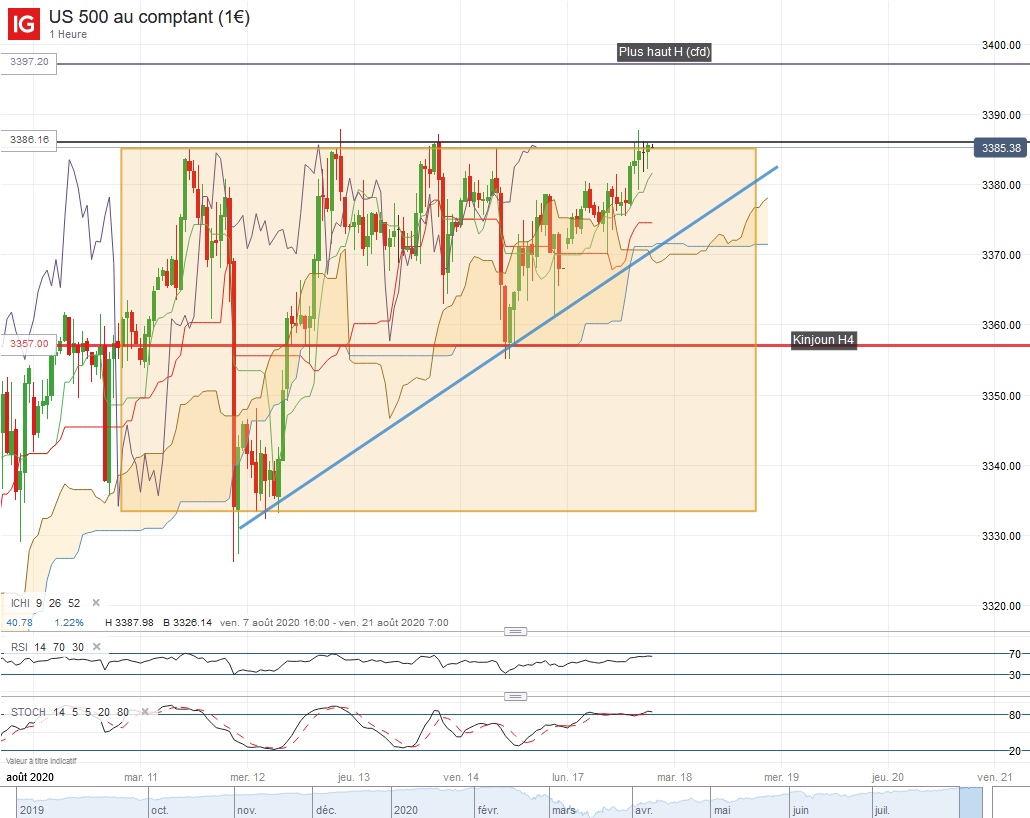Select the blue ascending trendline
Screen dimensions: 1030x818
pos(509,347)
